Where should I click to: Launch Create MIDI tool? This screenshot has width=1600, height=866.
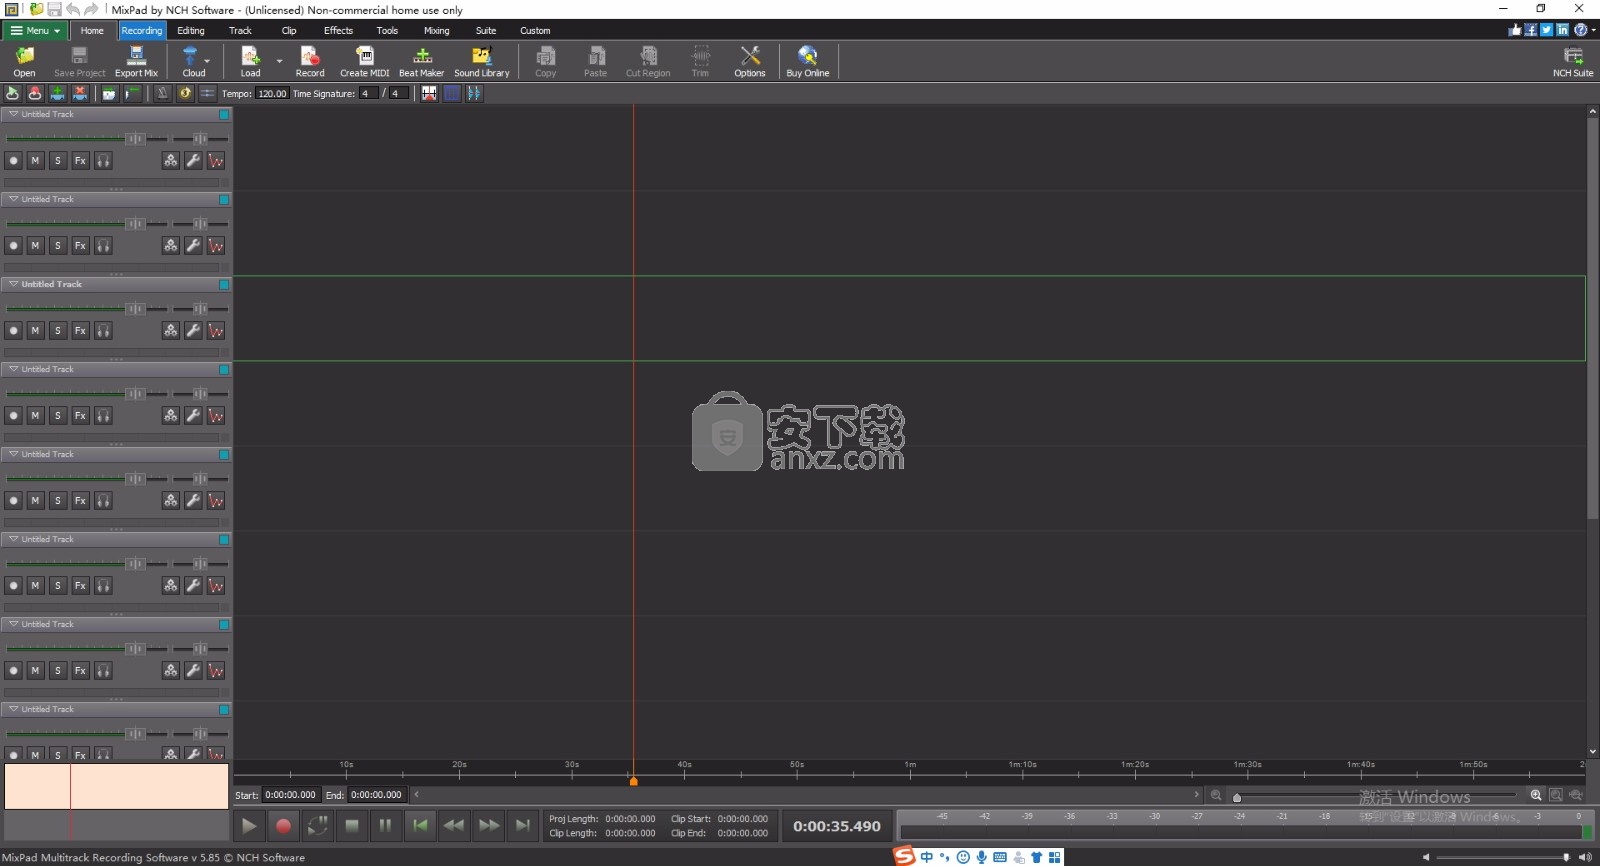click(x=365, y=61)
